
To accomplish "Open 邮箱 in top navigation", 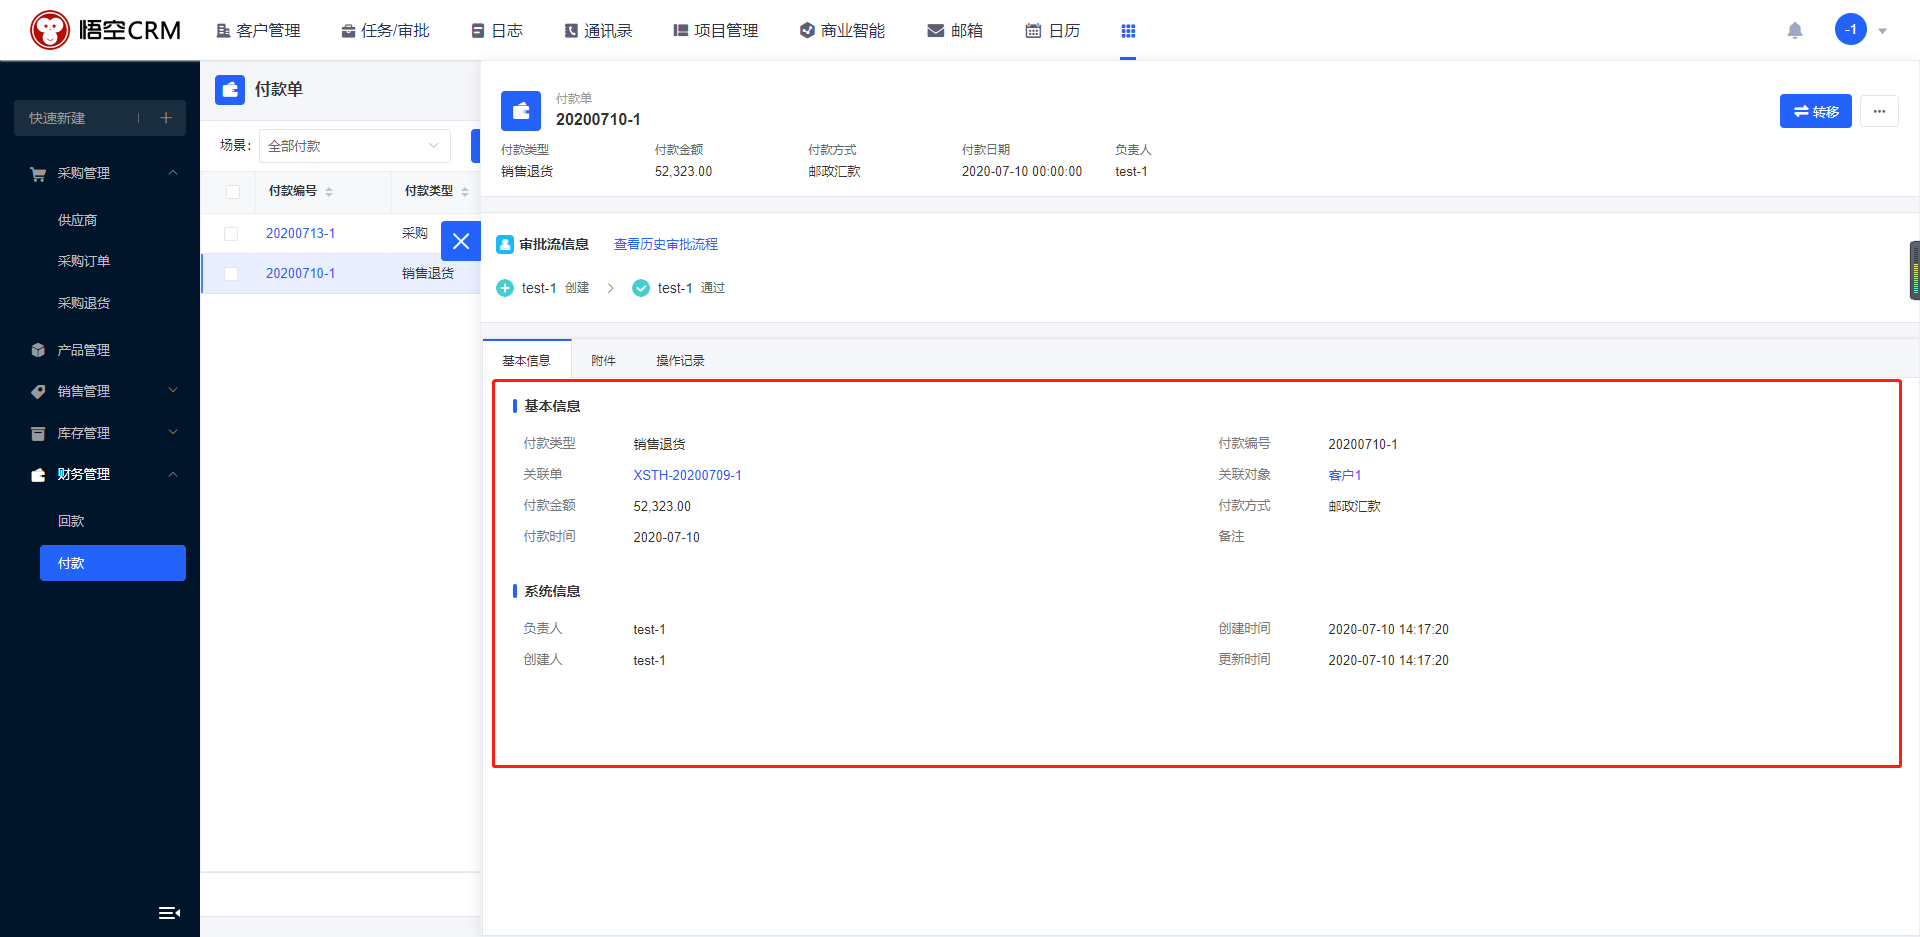I will click(955, 31).
